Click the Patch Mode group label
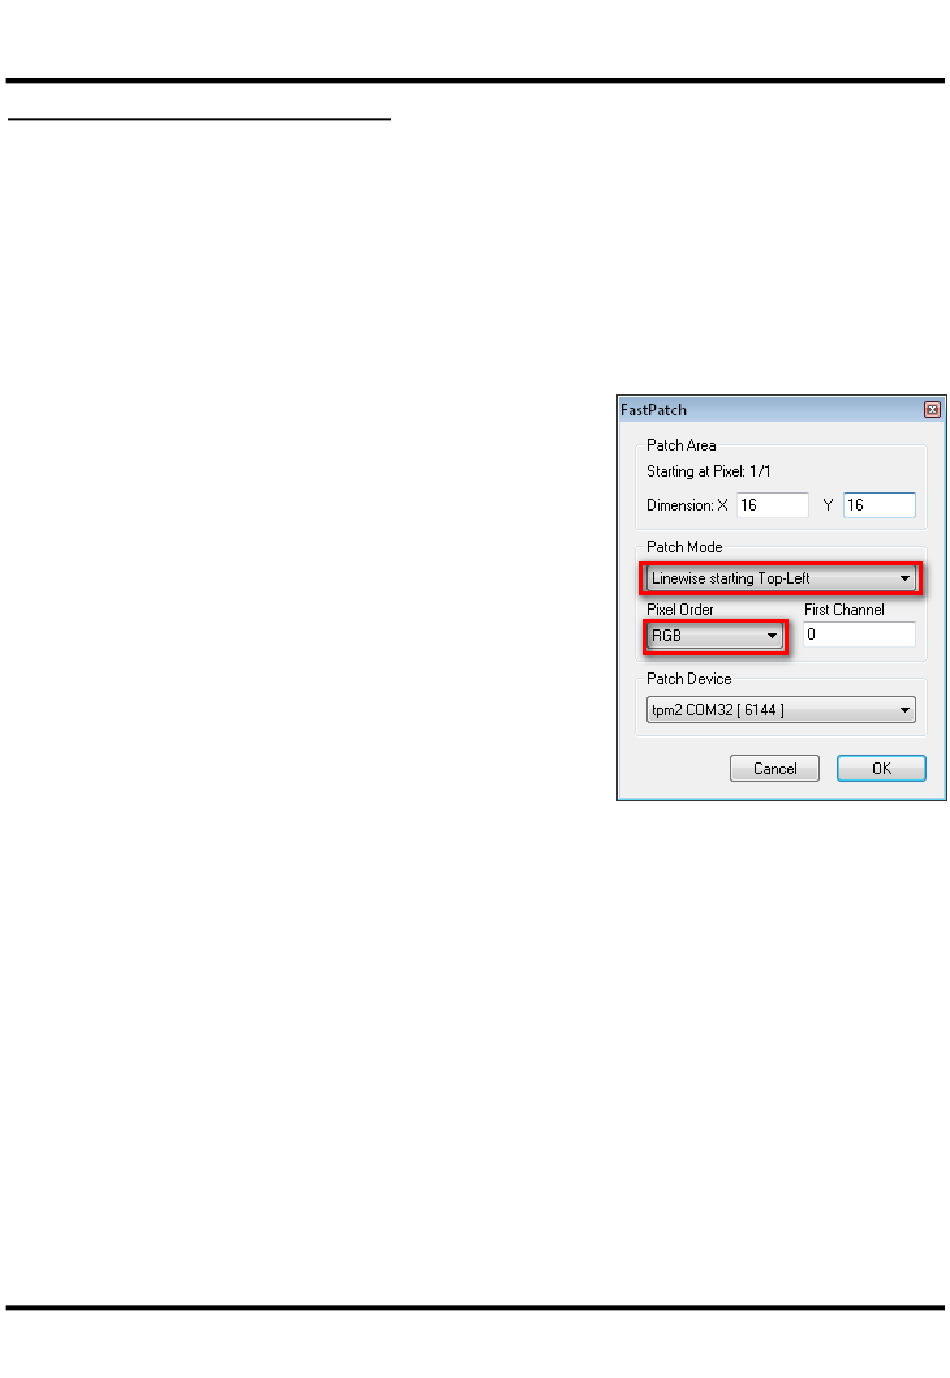 [684, 547]
